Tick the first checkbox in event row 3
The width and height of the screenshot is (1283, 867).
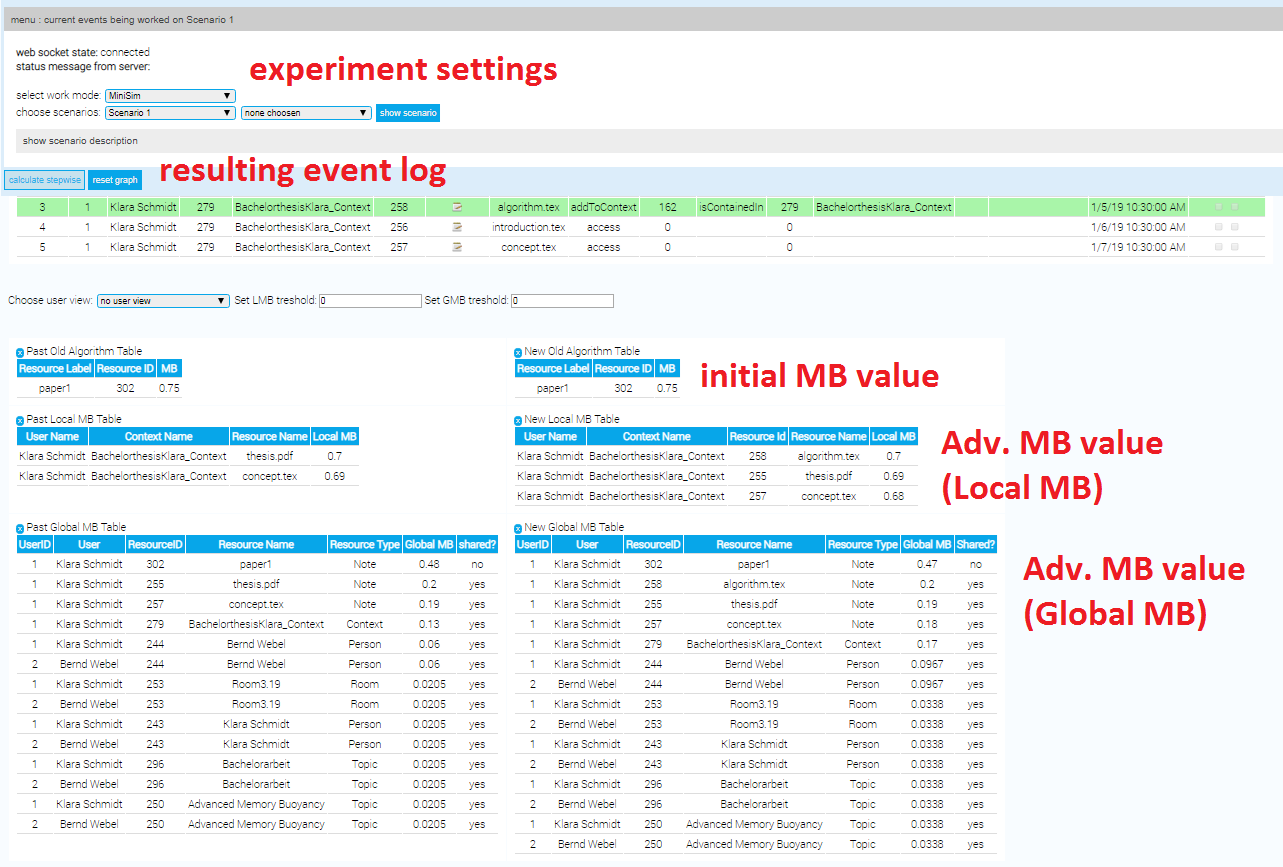tap(1218, 207)
